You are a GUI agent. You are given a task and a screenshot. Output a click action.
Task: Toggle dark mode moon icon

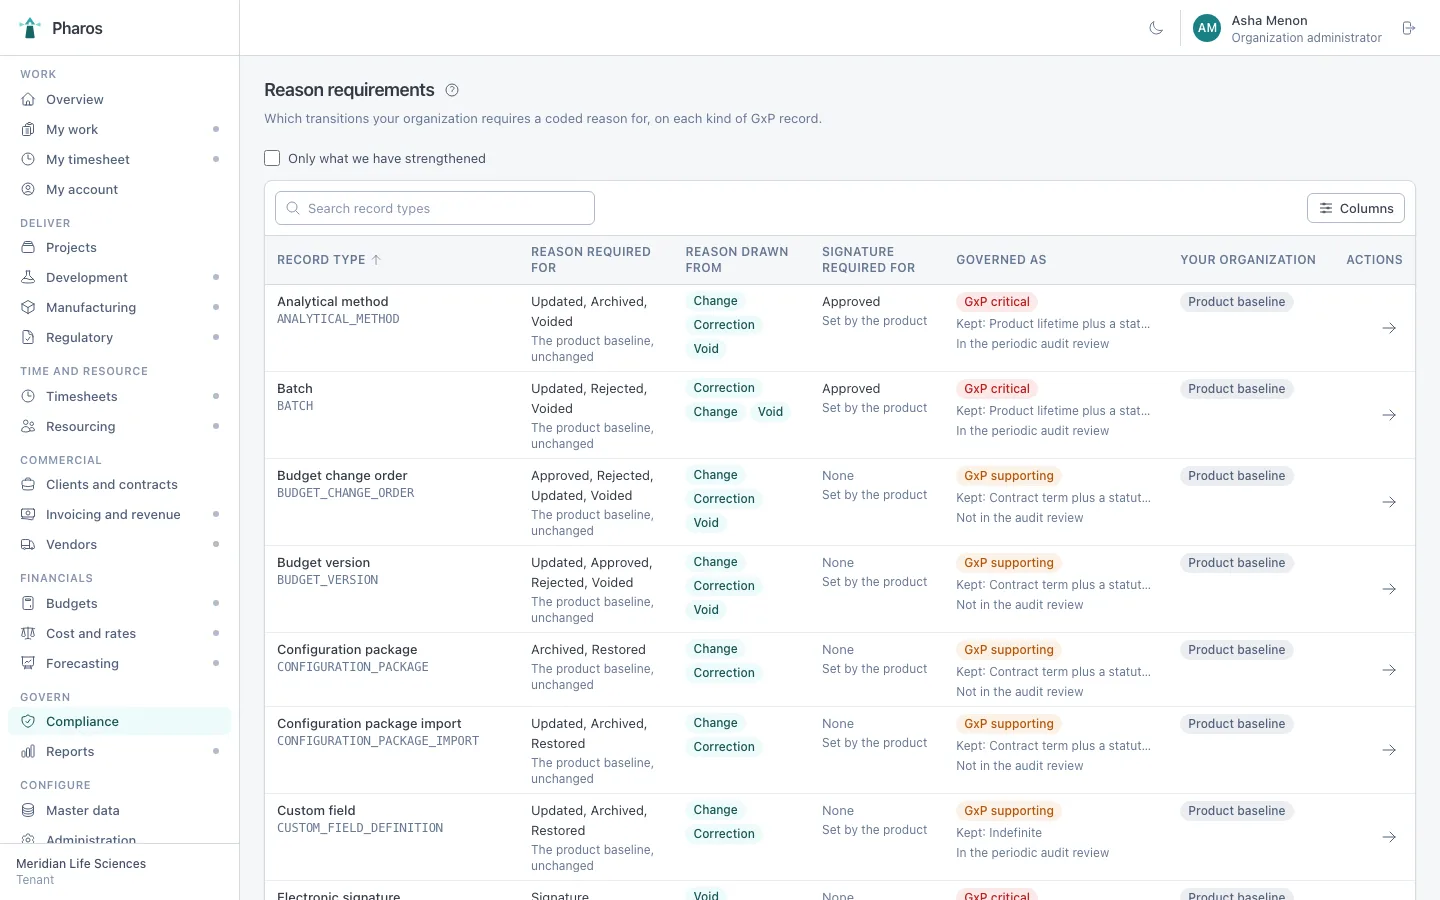point(1156,28)
